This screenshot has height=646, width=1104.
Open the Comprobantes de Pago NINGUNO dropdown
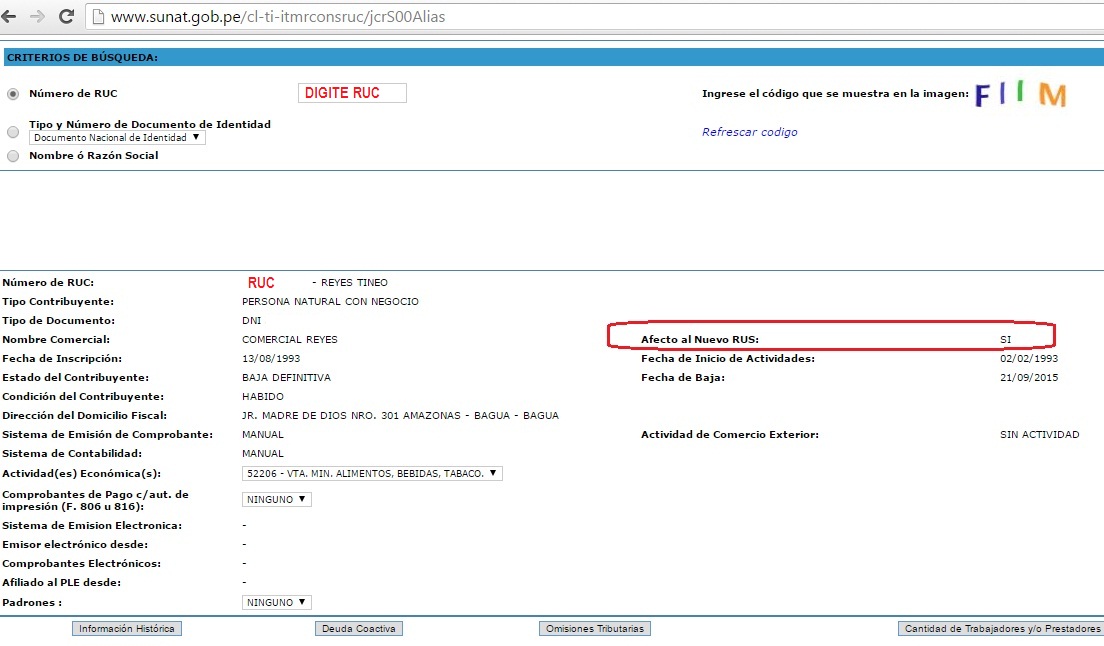[x=276, y=499]
